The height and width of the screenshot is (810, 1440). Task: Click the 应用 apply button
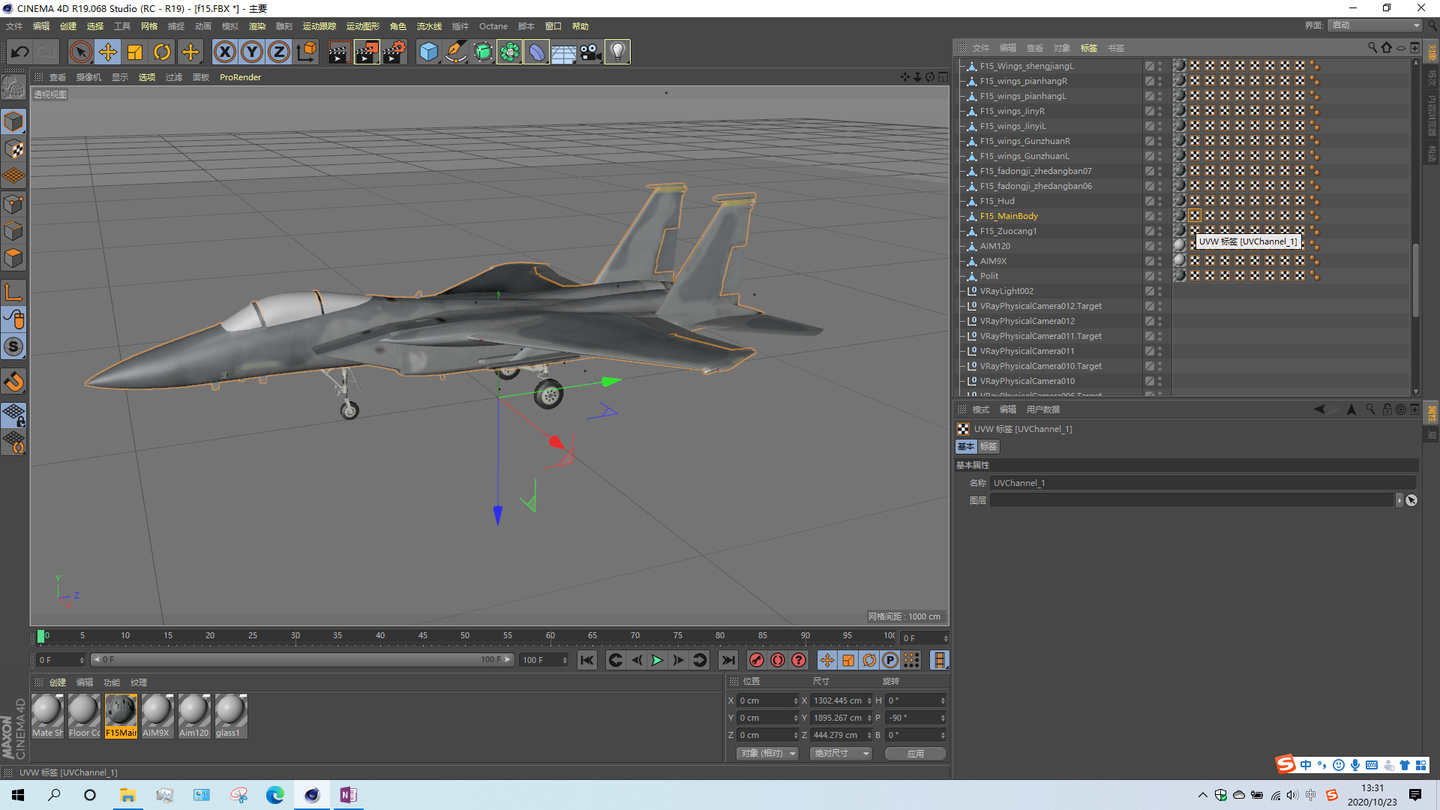(x=915, y=753)
